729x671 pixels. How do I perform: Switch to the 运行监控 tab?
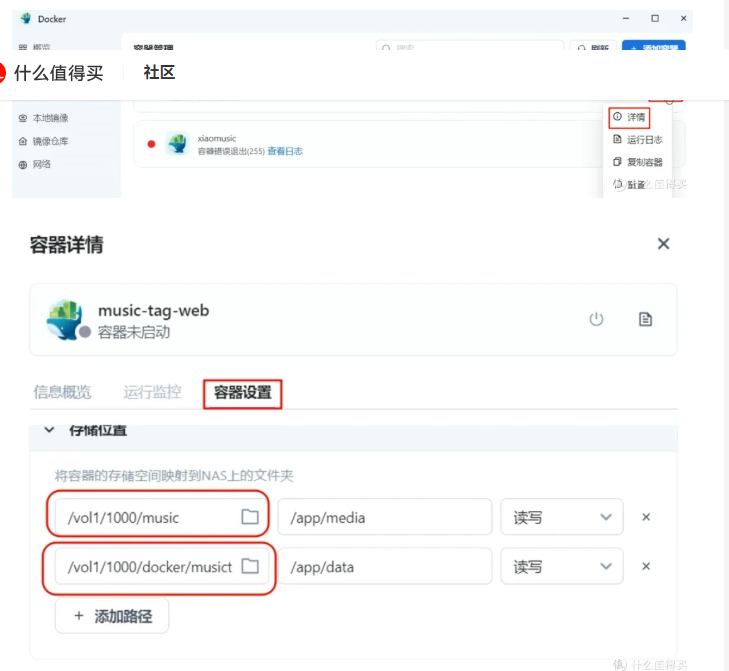coord(152,392)
